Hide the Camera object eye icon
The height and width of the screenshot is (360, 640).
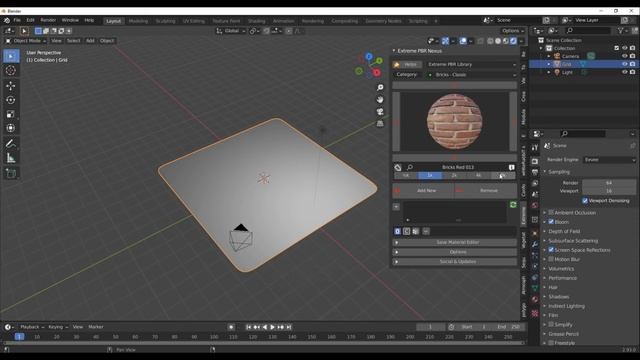[x=624, y=56]
